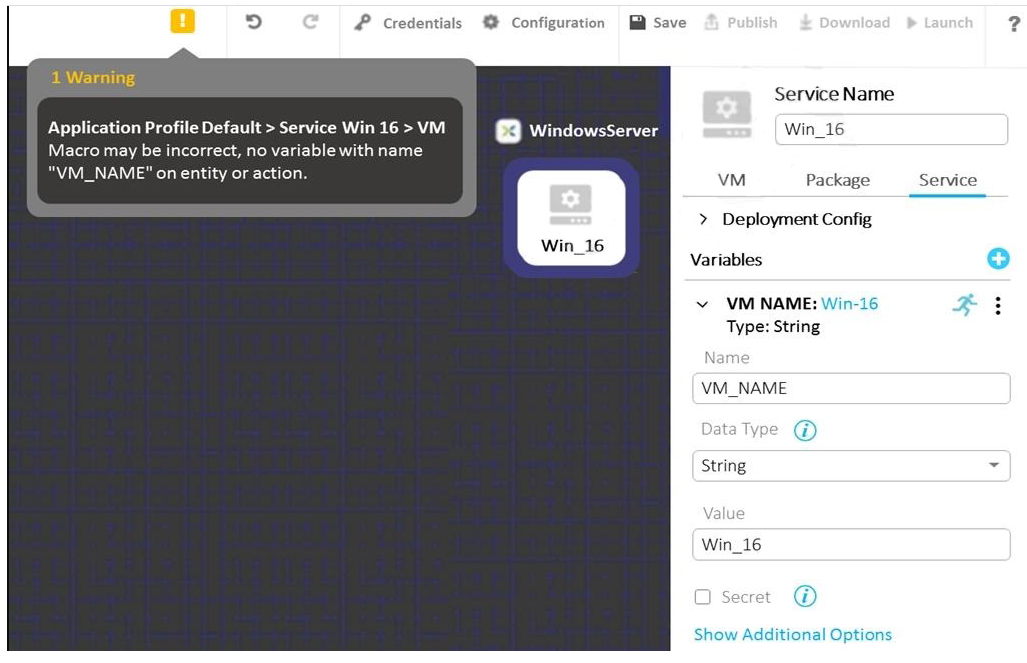Open Credentials from the toolbar
1027x663 pixels.
click(408, 23)
